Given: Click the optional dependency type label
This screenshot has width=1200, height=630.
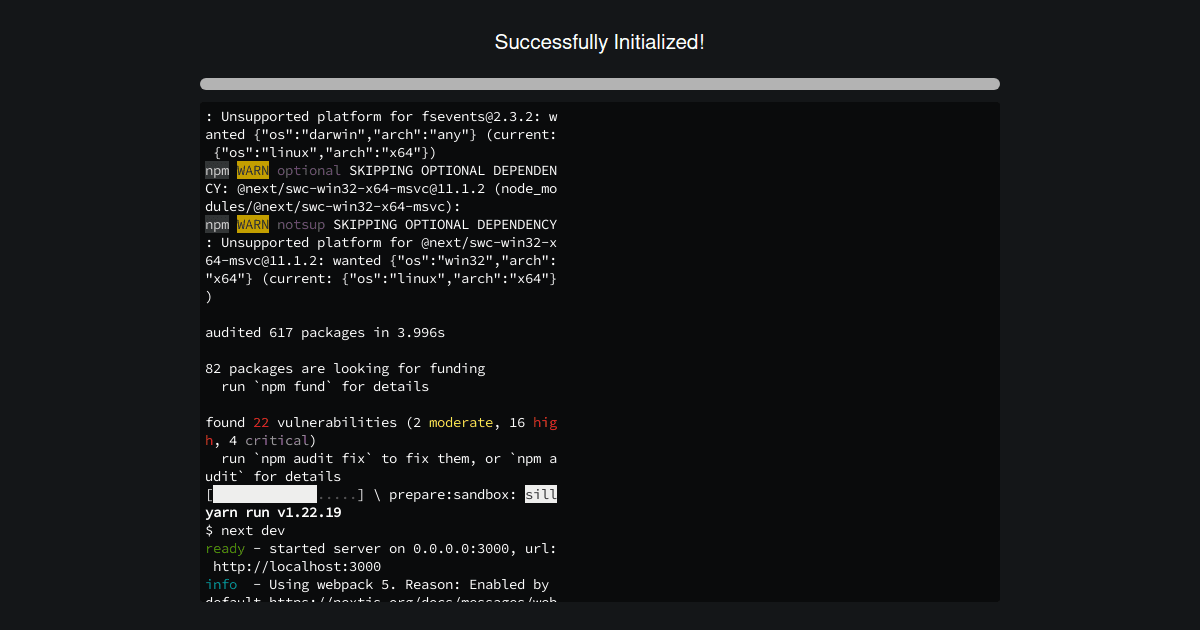Looking at the screenshot, I should (309, 170).
